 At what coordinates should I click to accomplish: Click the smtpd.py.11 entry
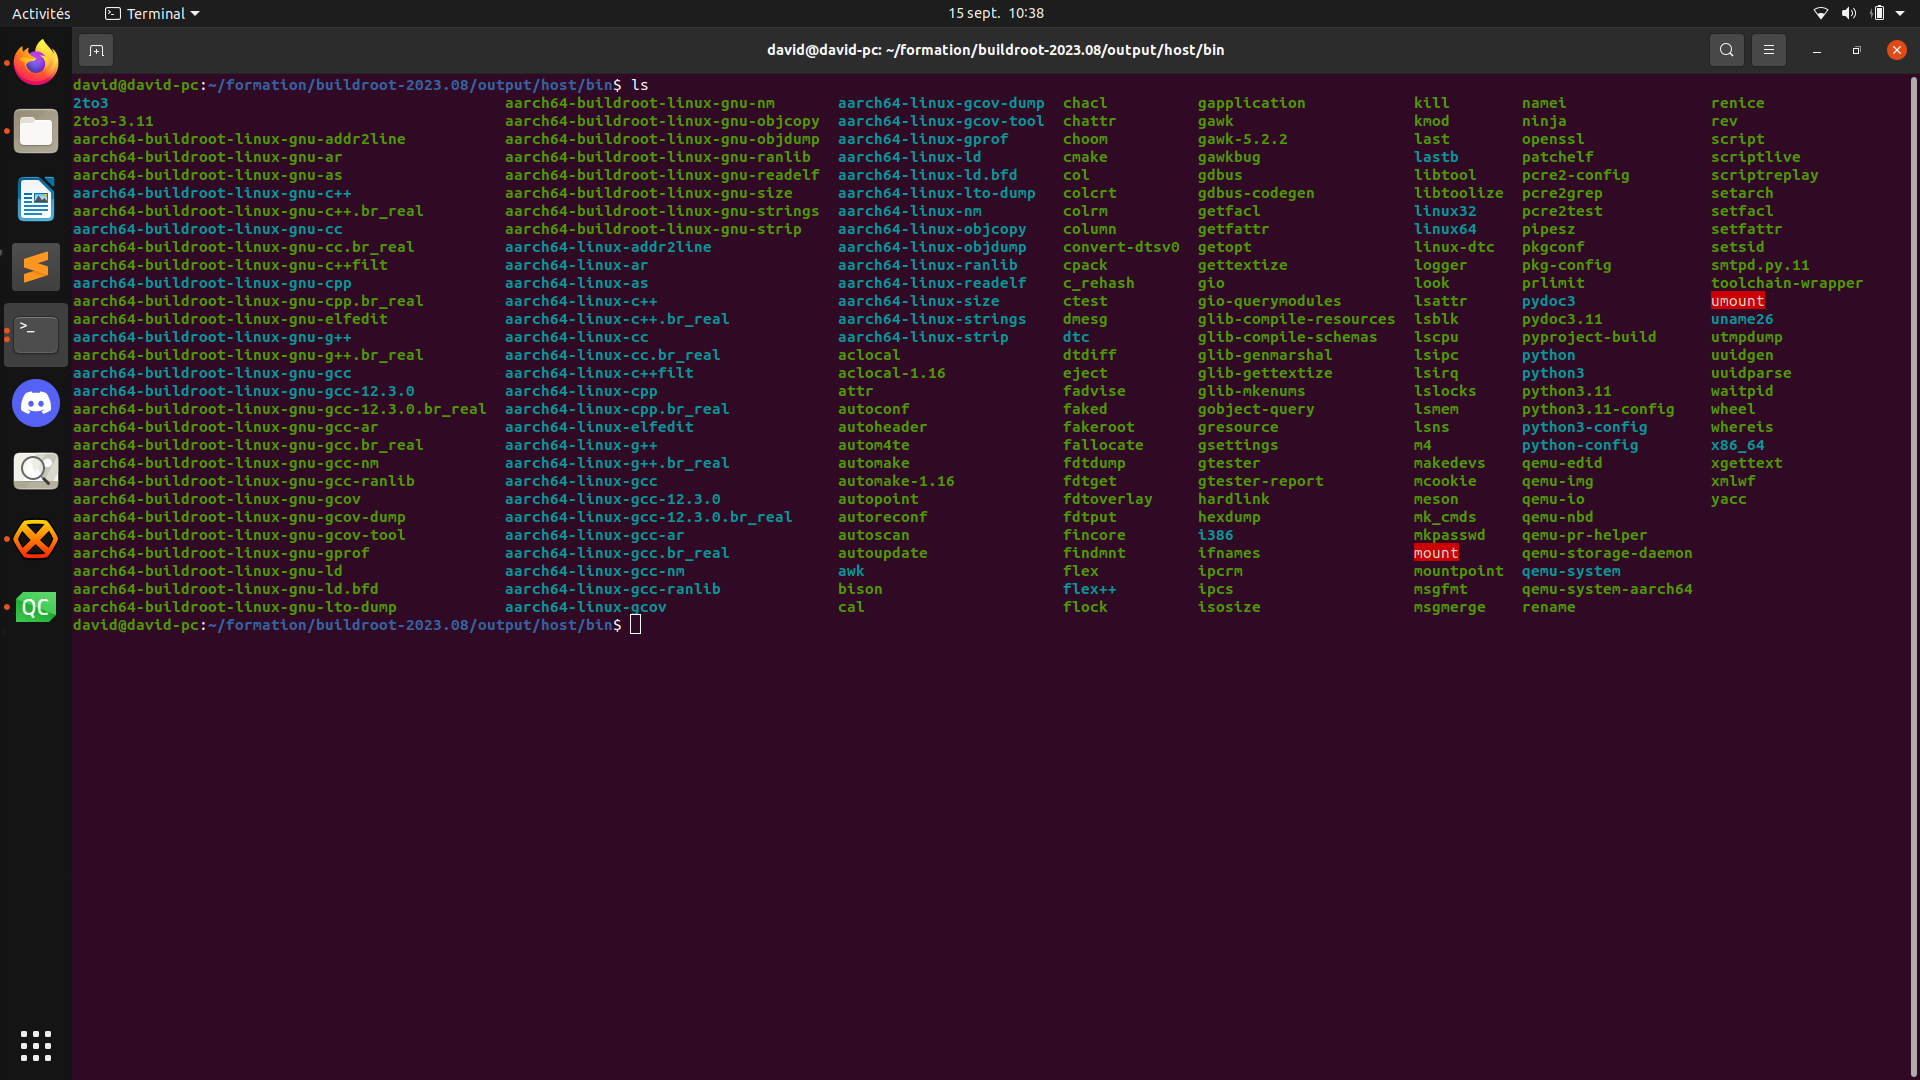[x=1760, y=265]
